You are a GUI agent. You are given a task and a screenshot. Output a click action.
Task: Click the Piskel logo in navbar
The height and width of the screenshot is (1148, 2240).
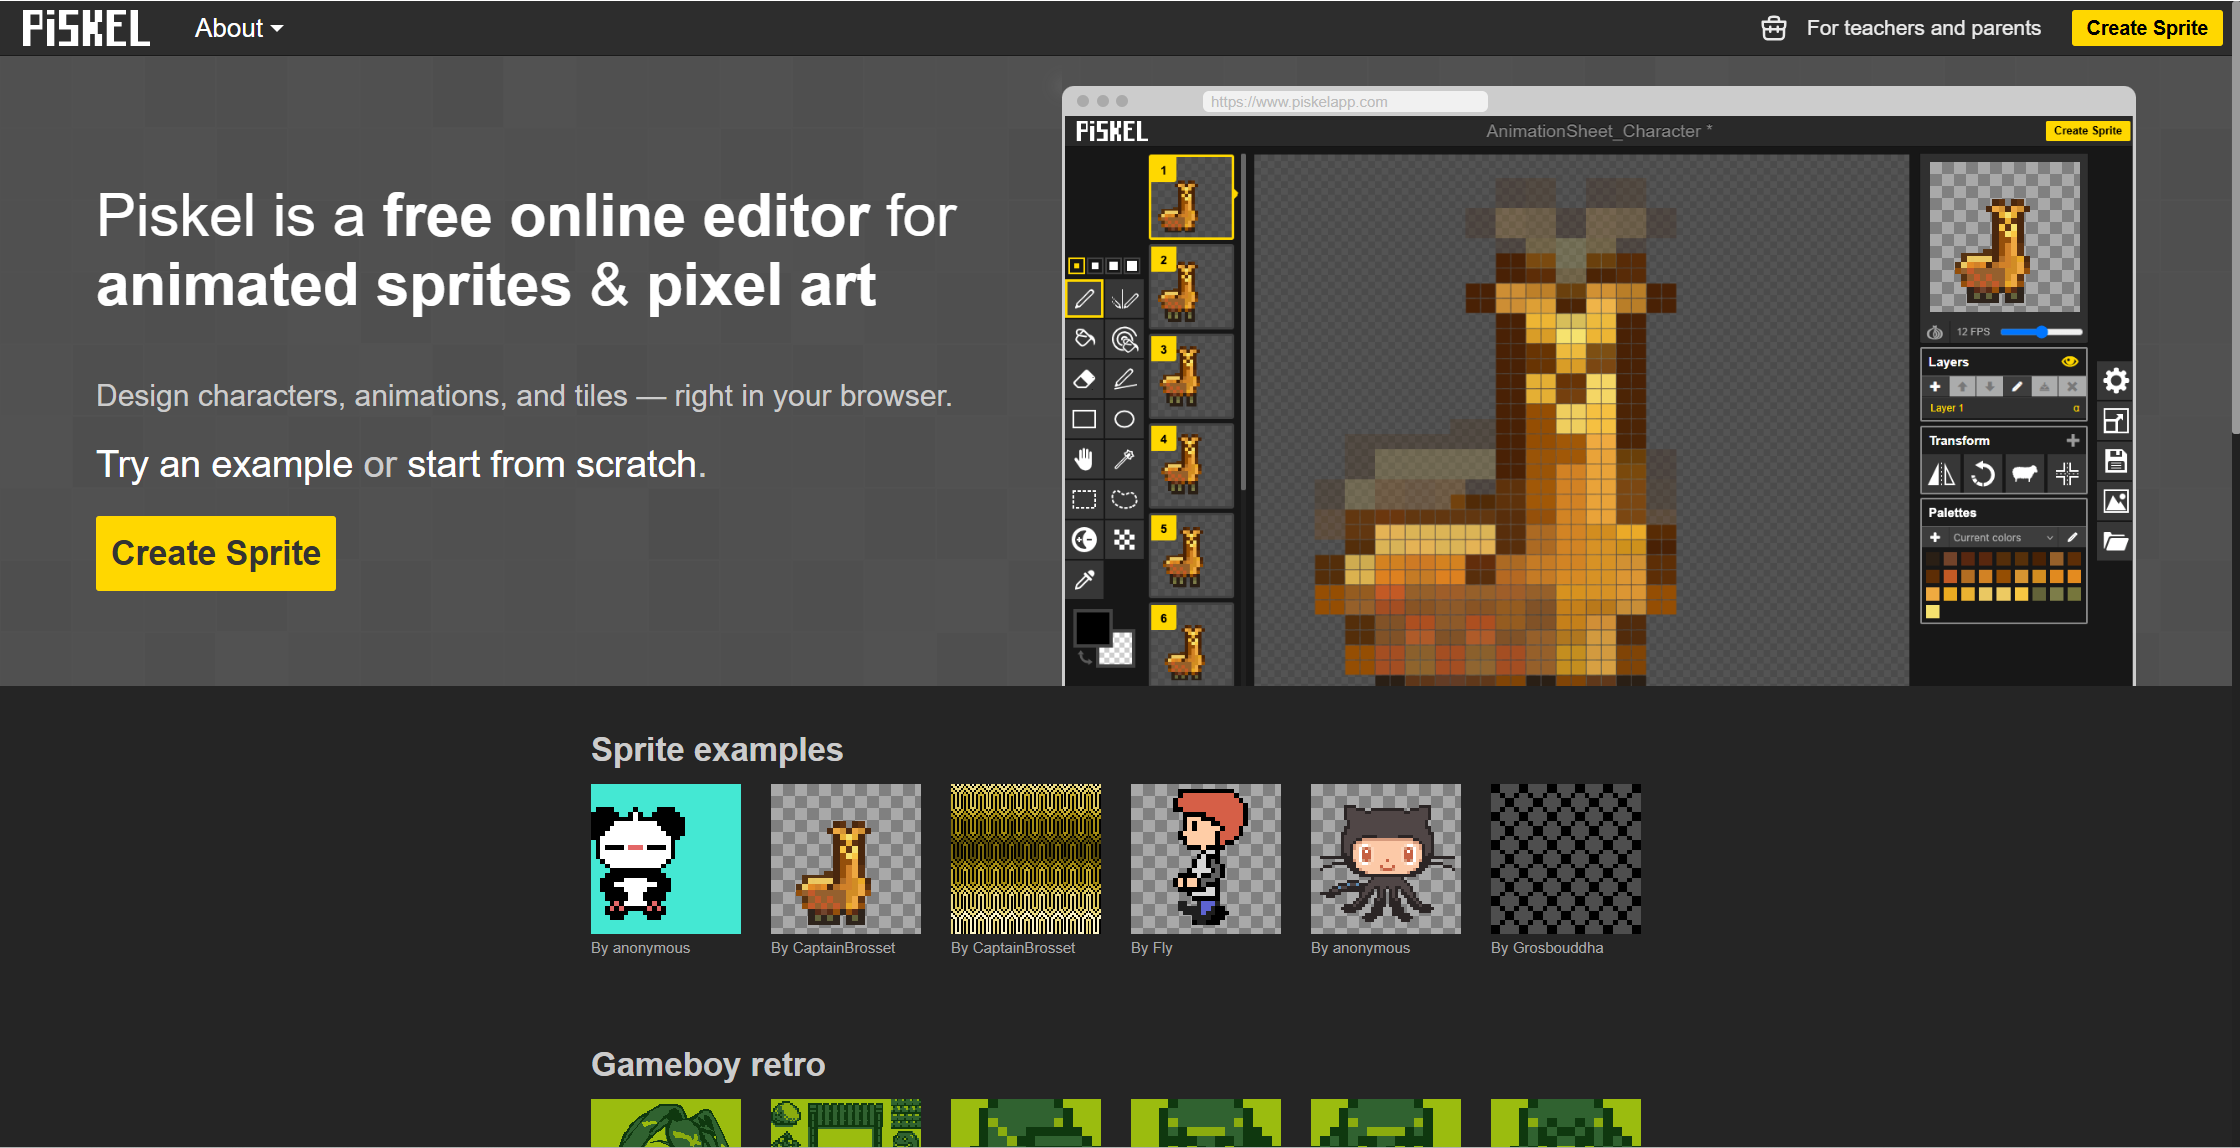tap(86, 28)
